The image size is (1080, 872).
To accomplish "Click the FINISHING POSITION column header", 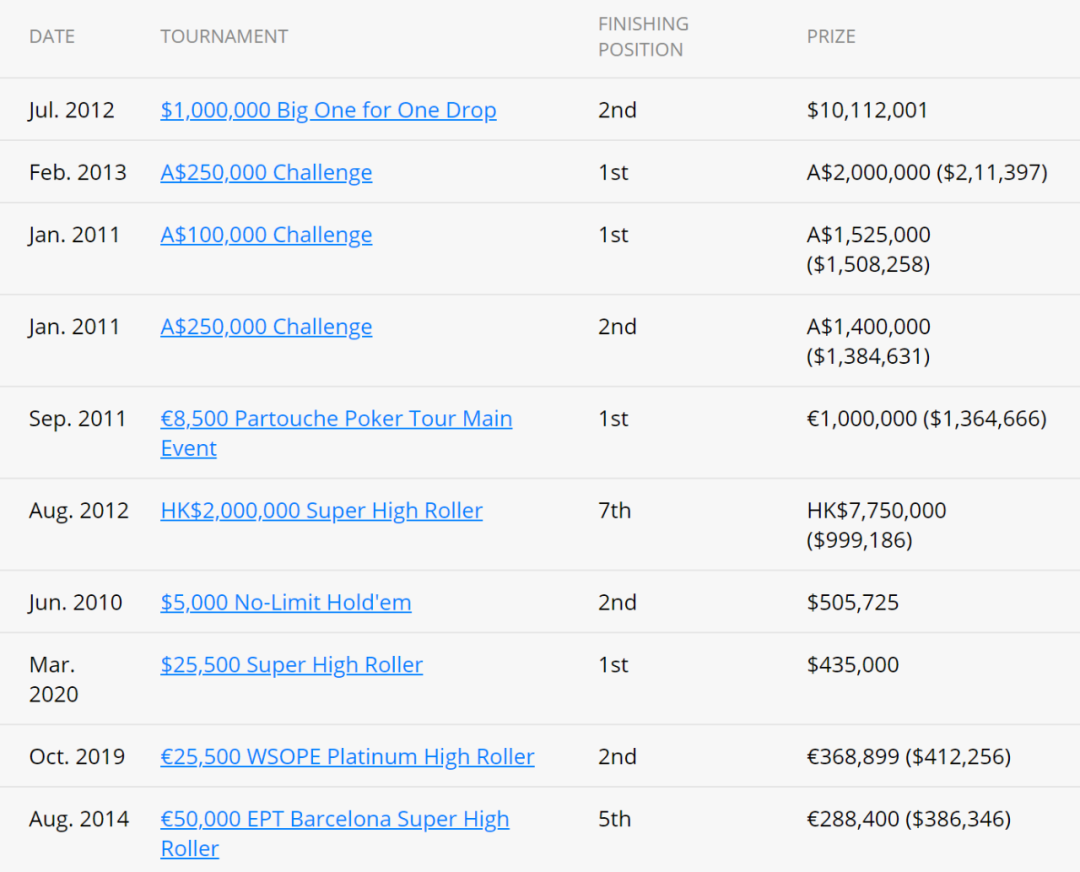I will [x=643, y=37].
